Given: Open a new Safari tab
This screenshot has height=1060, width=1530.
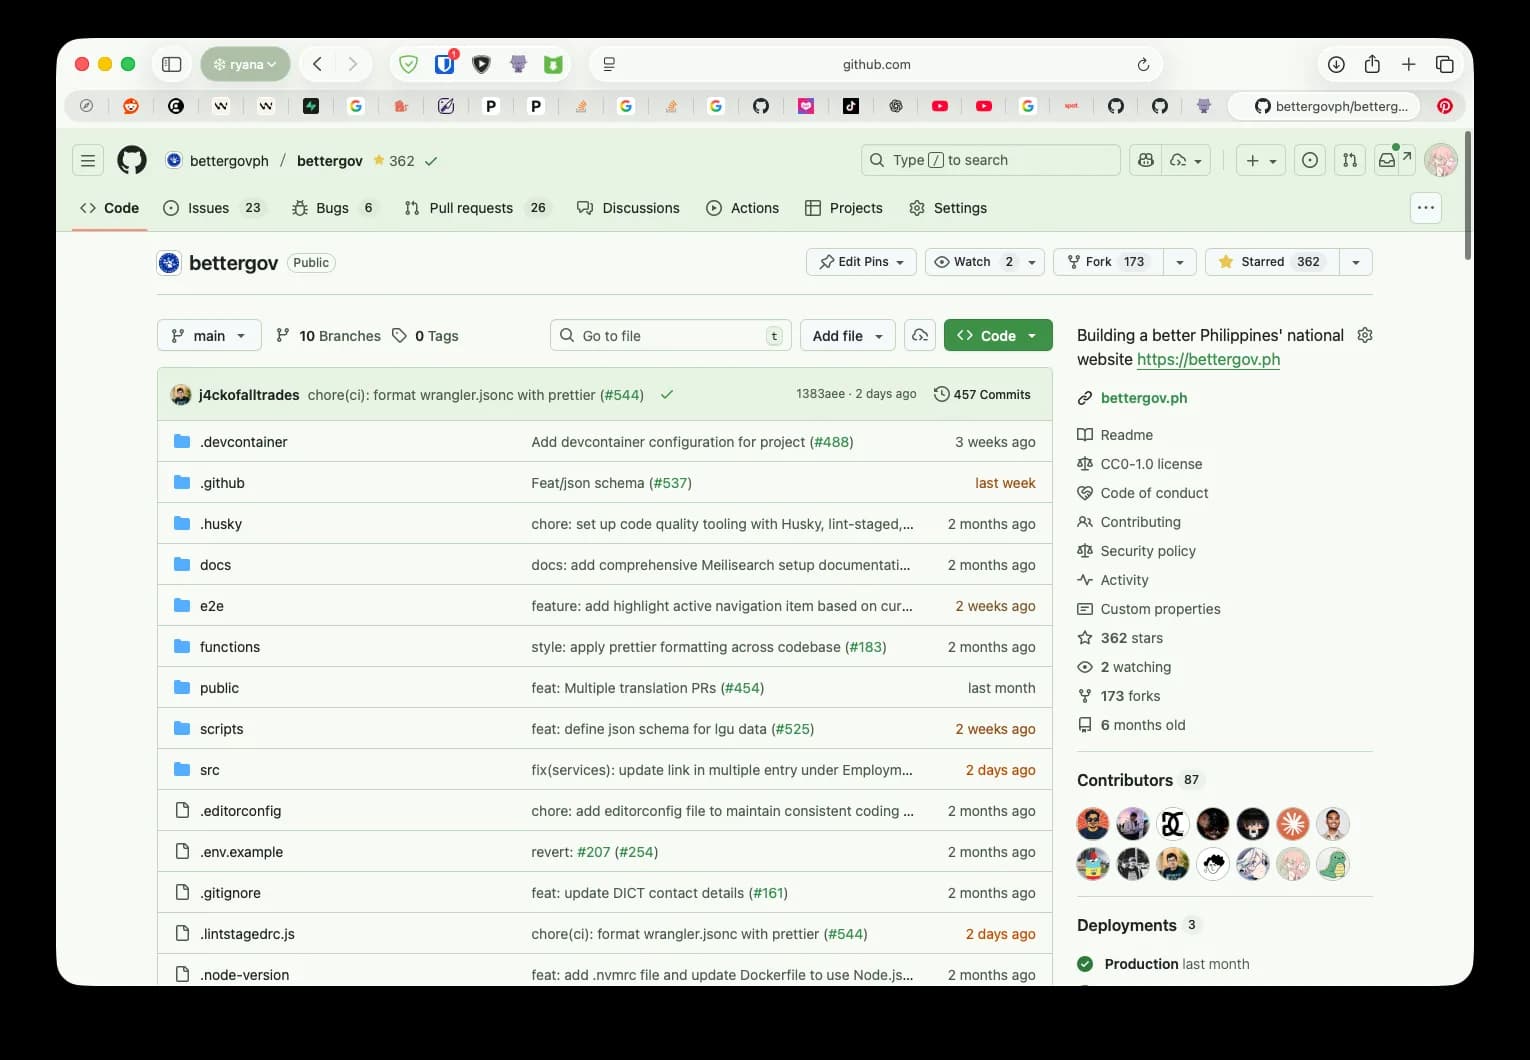Looking at the screenshot, I should tap(1408, 64).
